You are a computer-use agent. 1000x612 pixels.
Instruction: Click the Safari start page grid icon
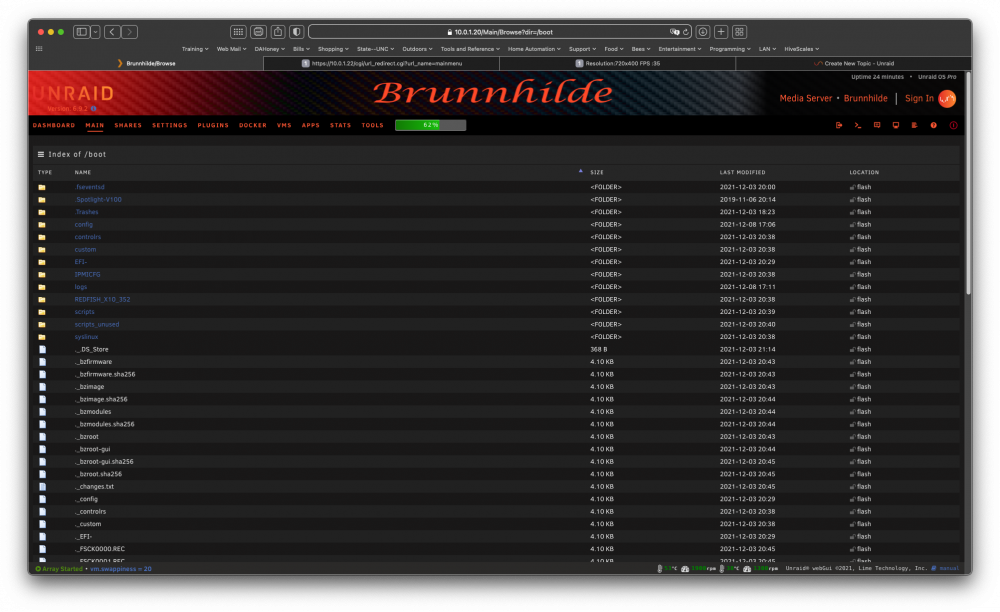pos(238,32)
